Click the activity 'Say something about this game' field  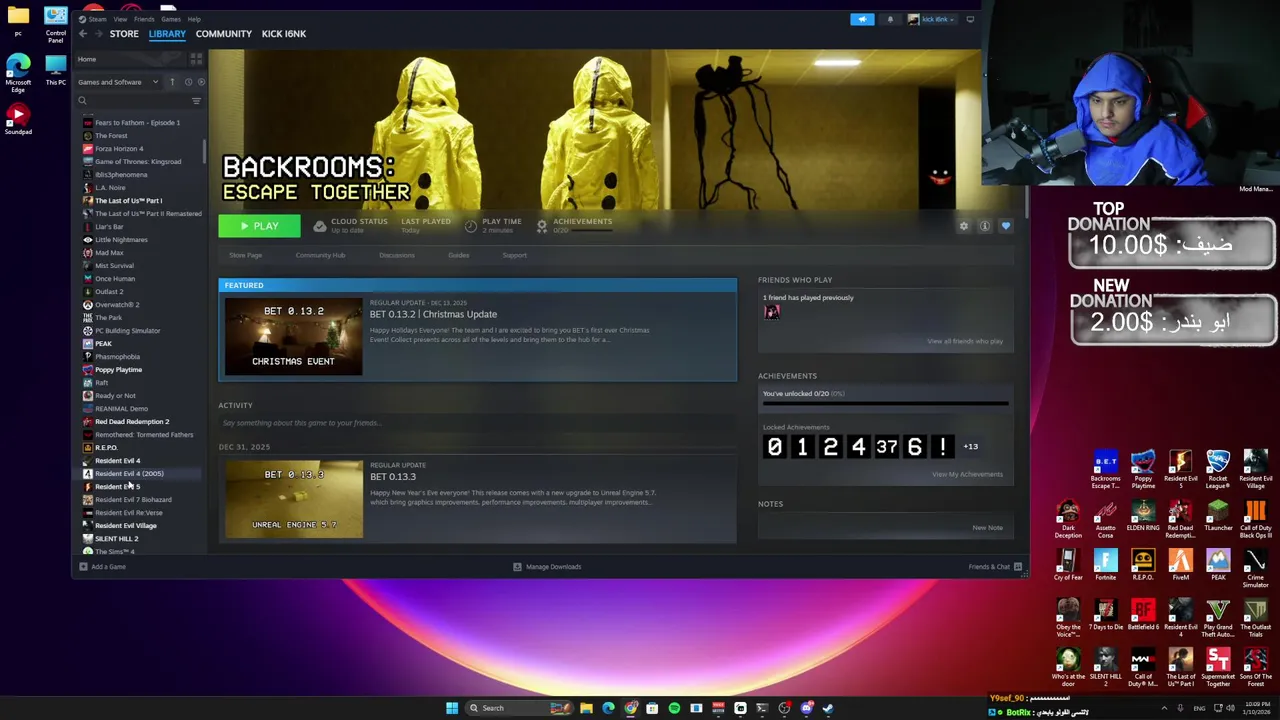coord(477,423)
